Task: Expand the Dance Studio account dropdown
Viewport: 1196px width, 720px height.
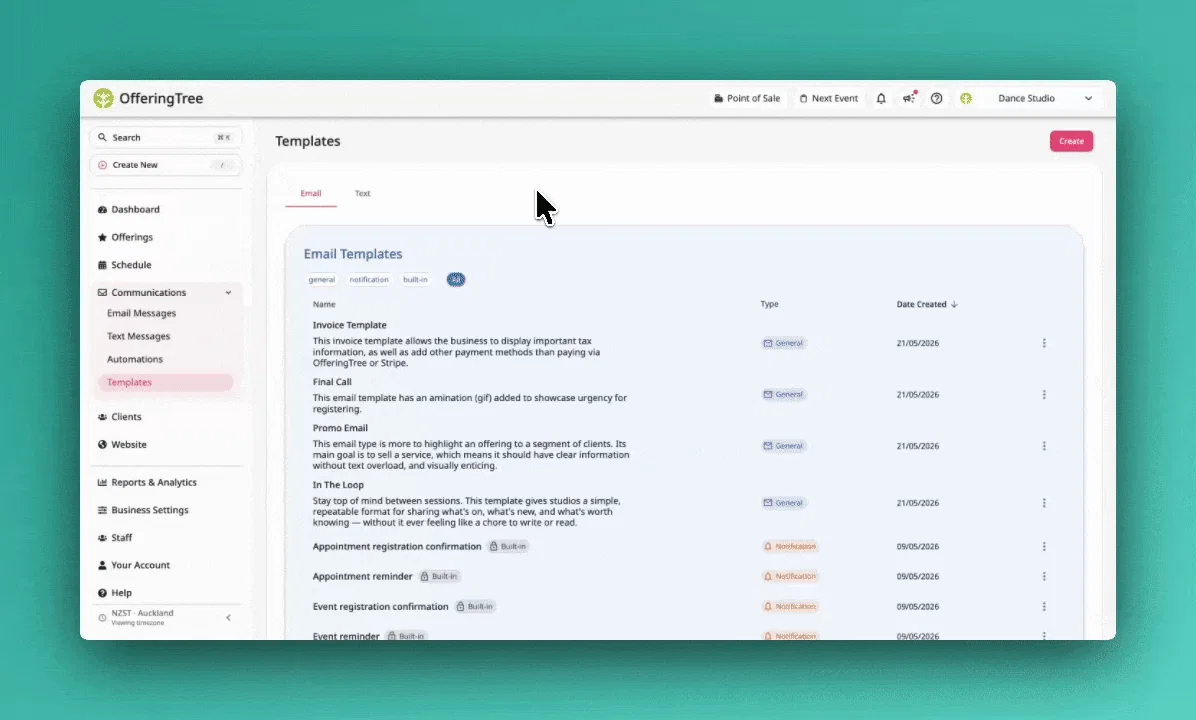Action: [1088, 98]
